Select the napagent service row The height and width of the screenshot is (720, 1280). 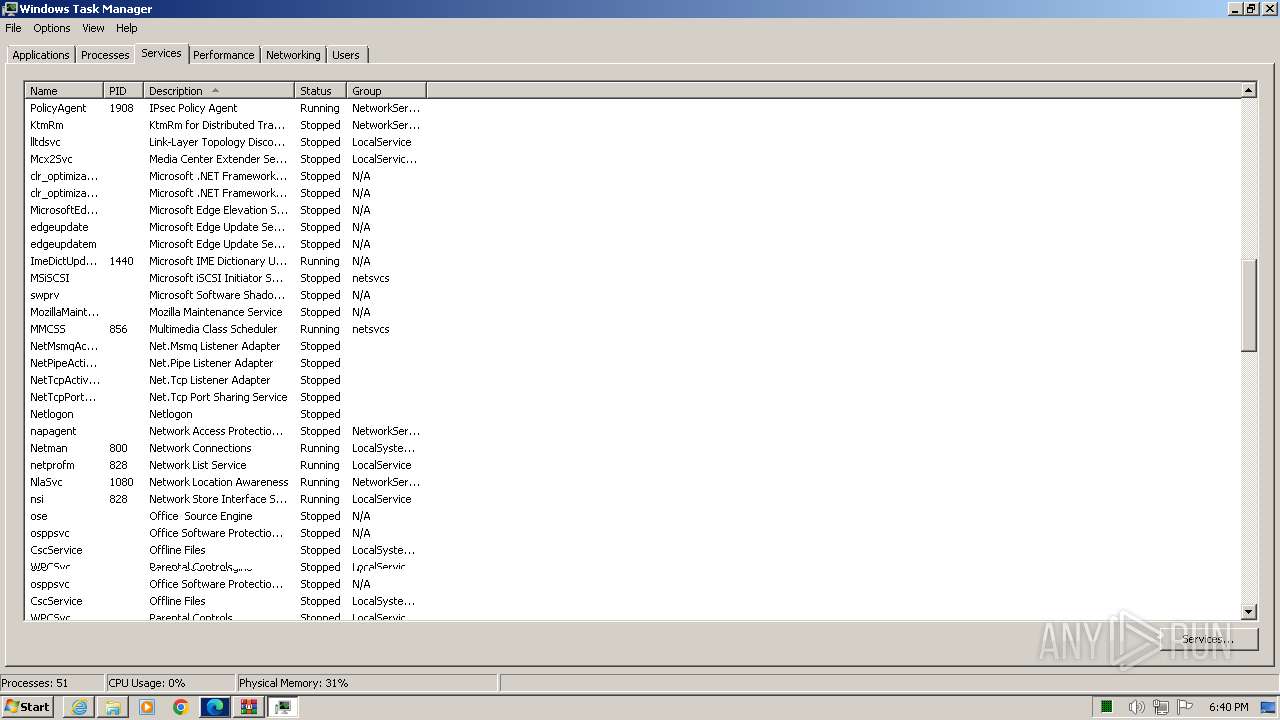pos(225,431)
